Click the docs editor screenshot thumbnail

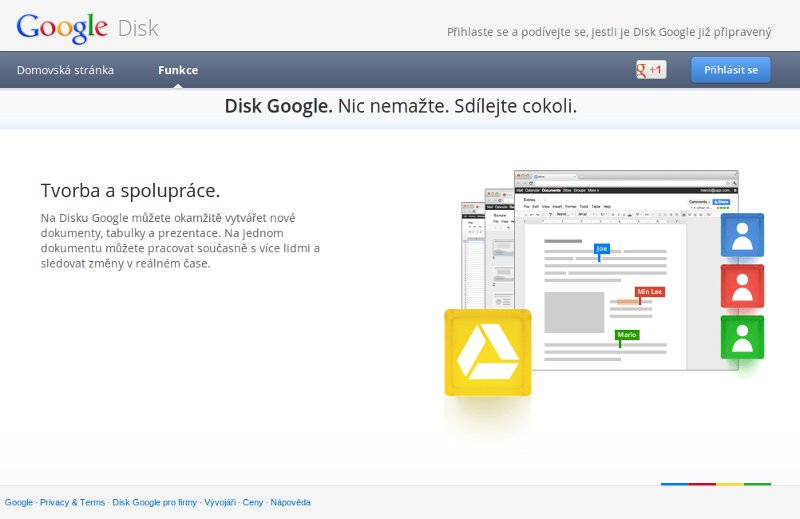point(626,270)
